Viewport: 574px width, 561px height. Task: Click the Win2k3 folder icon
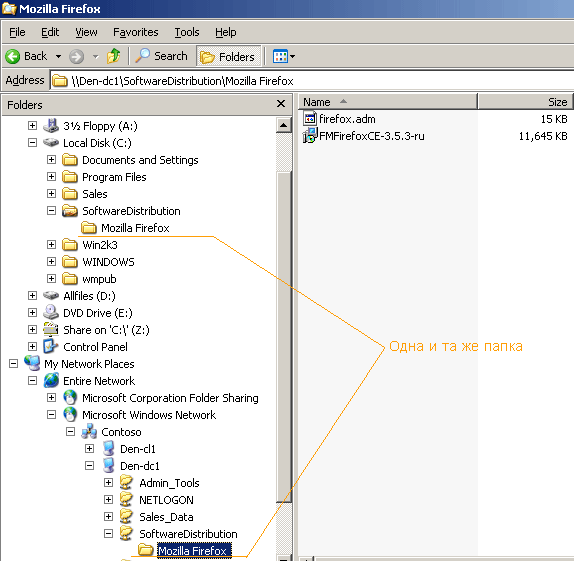pyautogui.click(x=70, y=245)
